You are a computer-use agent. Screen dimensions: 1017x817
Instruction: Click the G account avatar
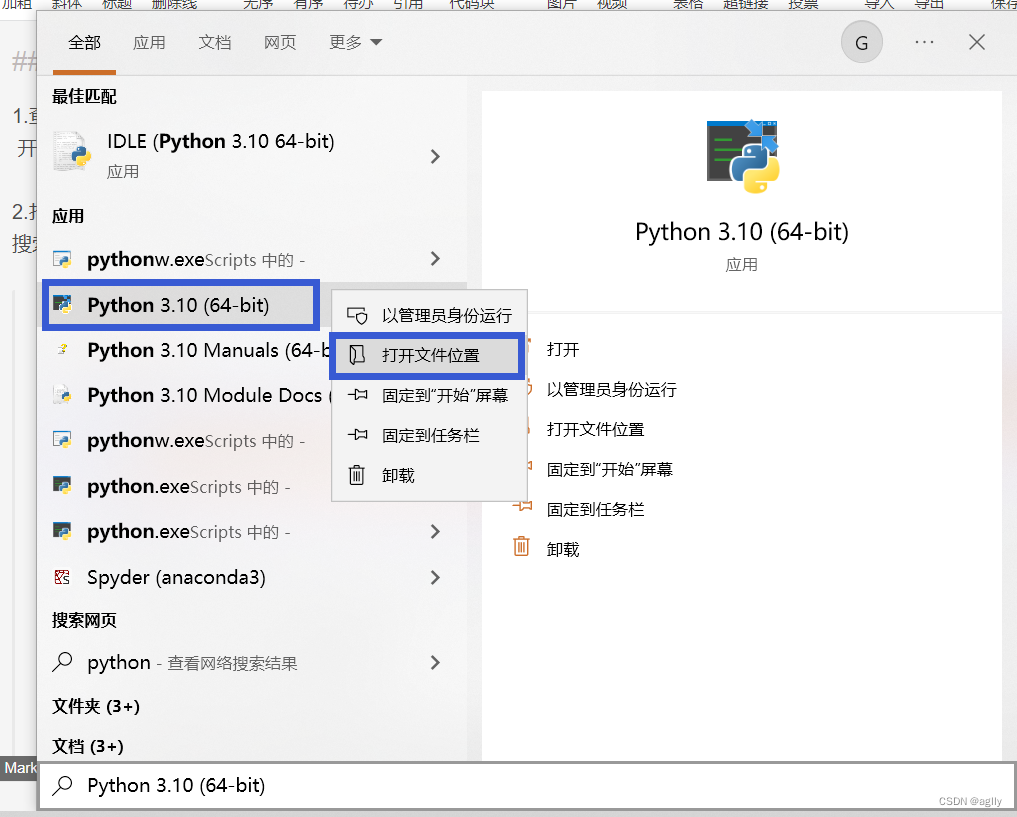click(x=861, y=43)
